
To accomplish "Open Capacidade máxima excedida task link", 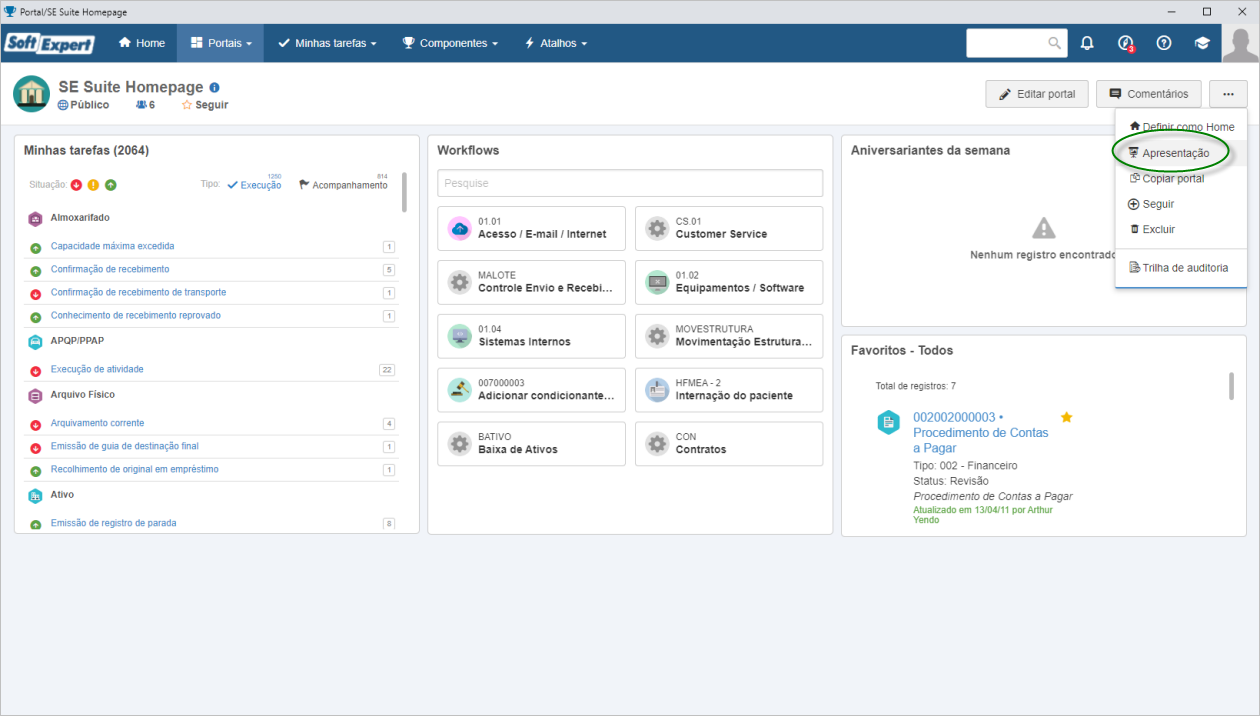I will point(112,246).
